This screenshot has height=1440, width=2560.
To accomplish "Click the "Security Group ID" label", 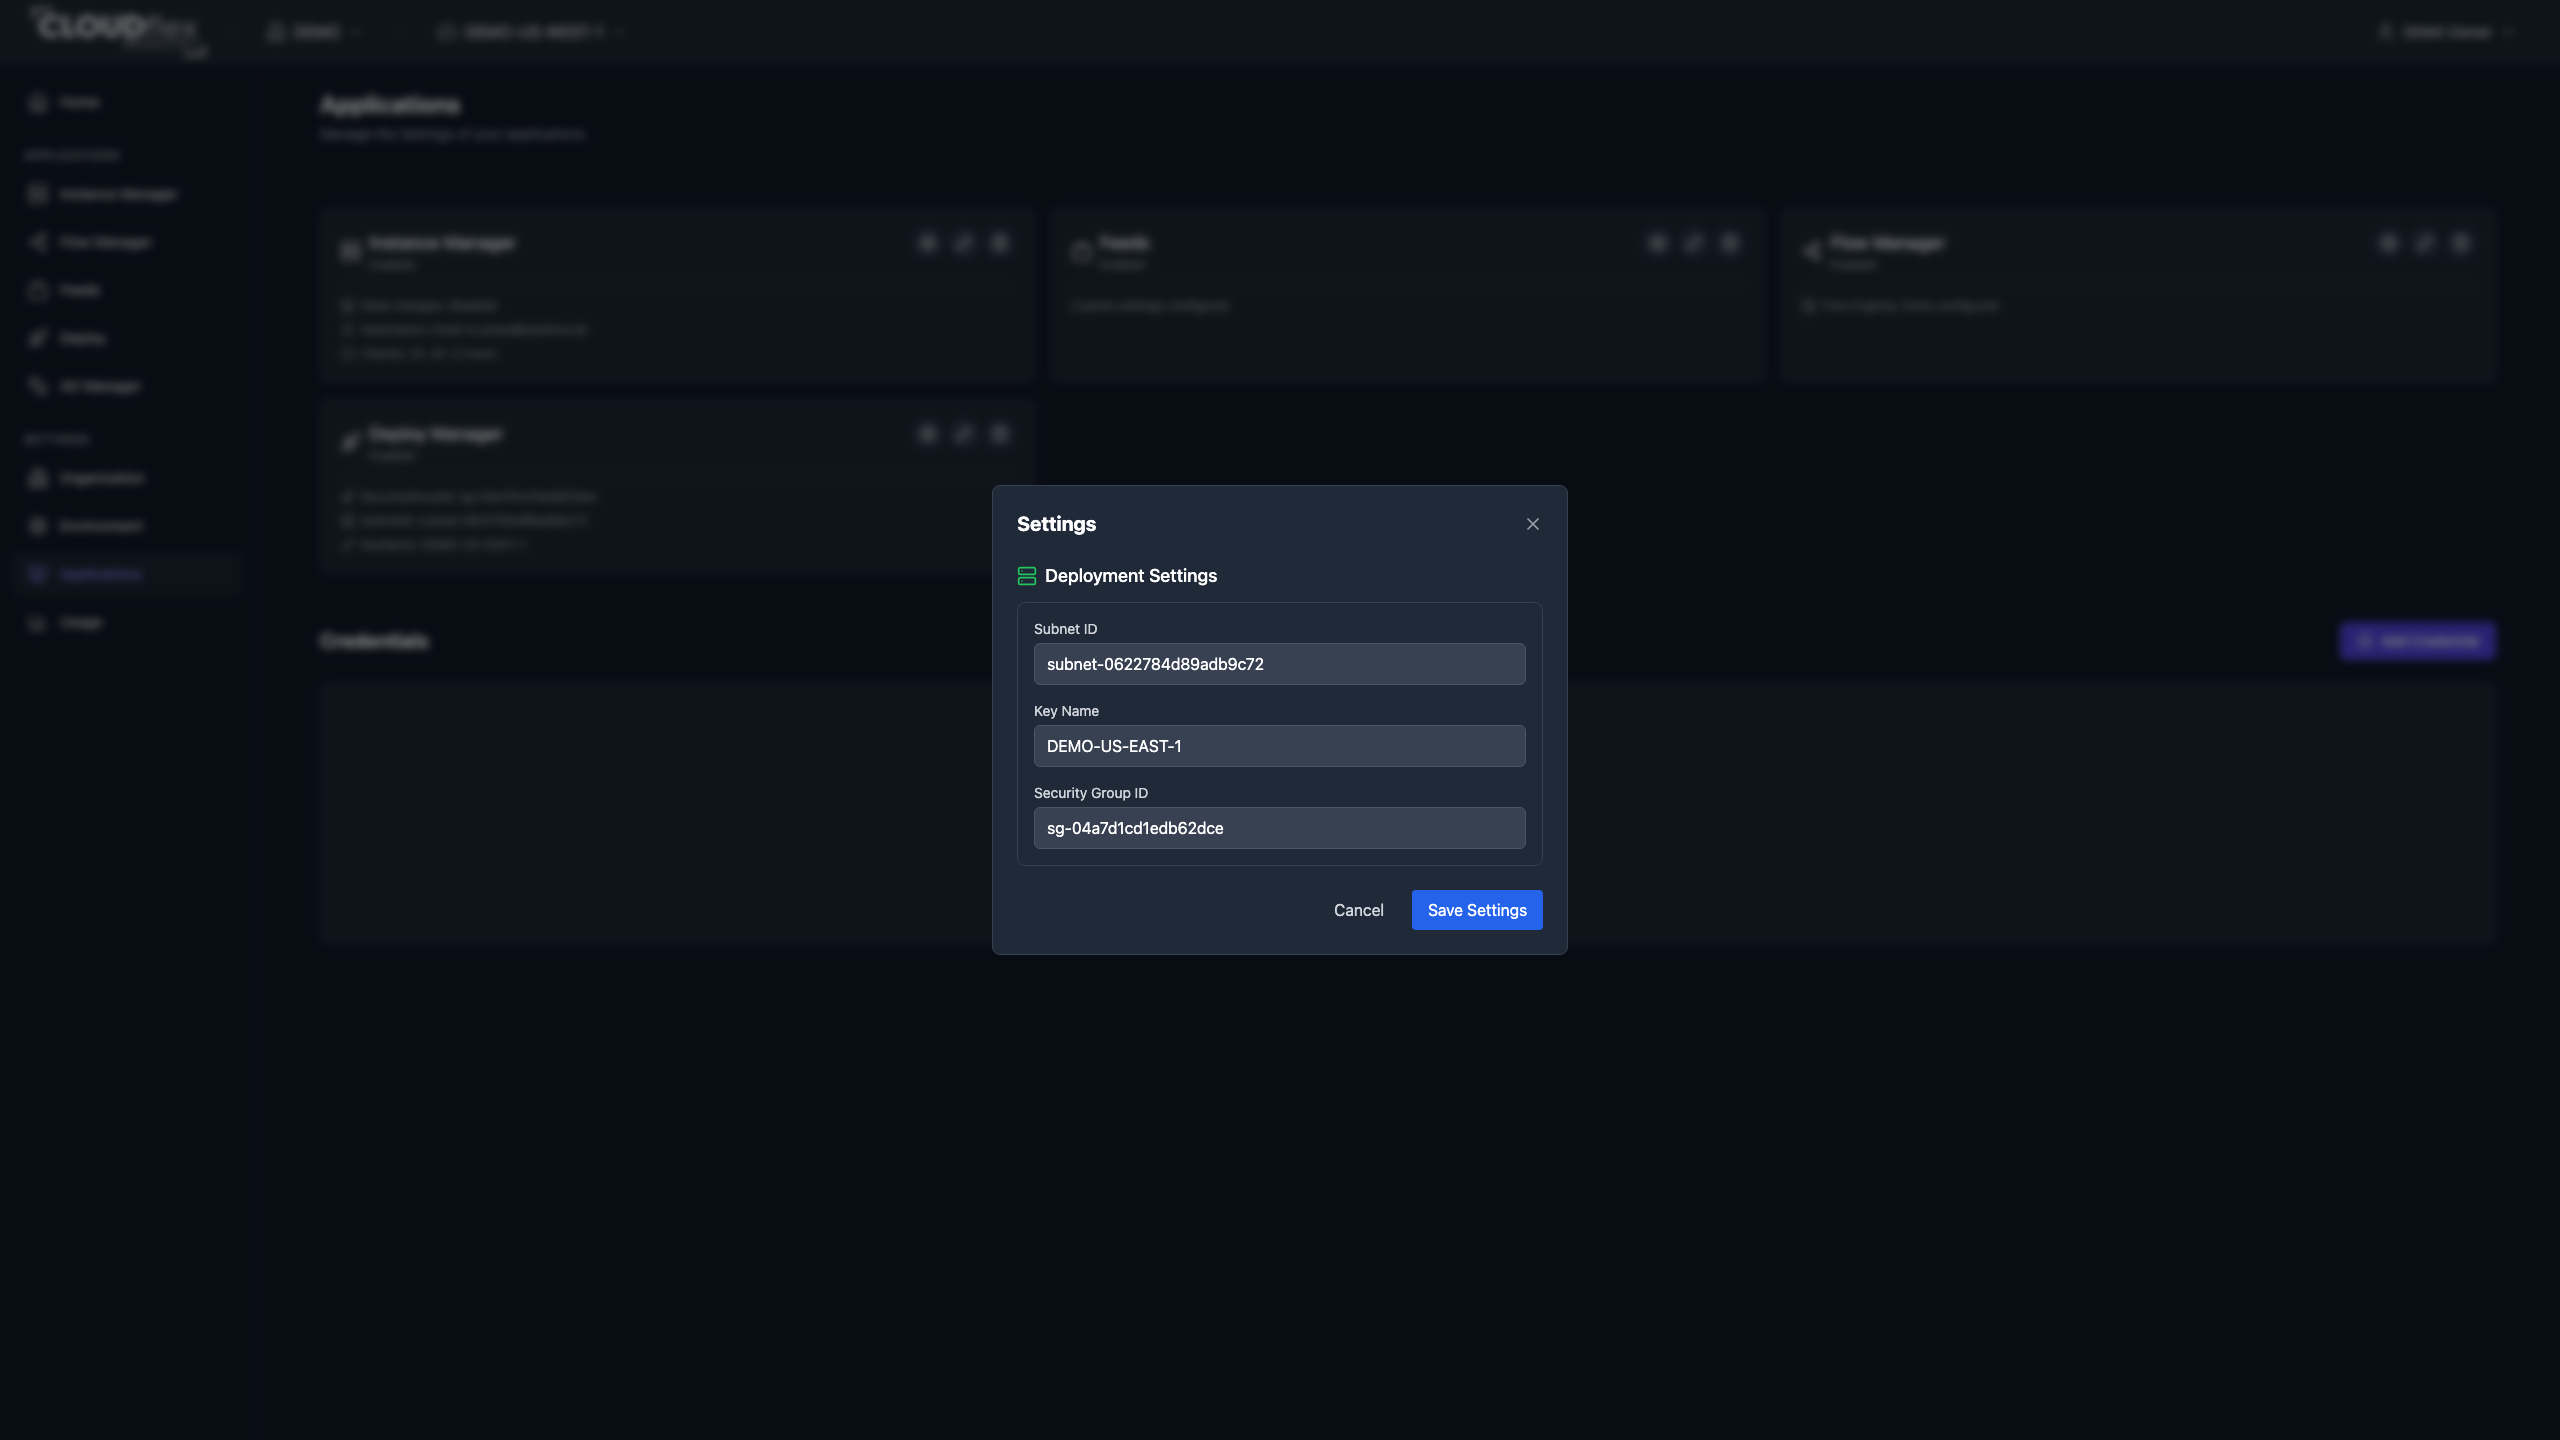I will point(1091,793).
